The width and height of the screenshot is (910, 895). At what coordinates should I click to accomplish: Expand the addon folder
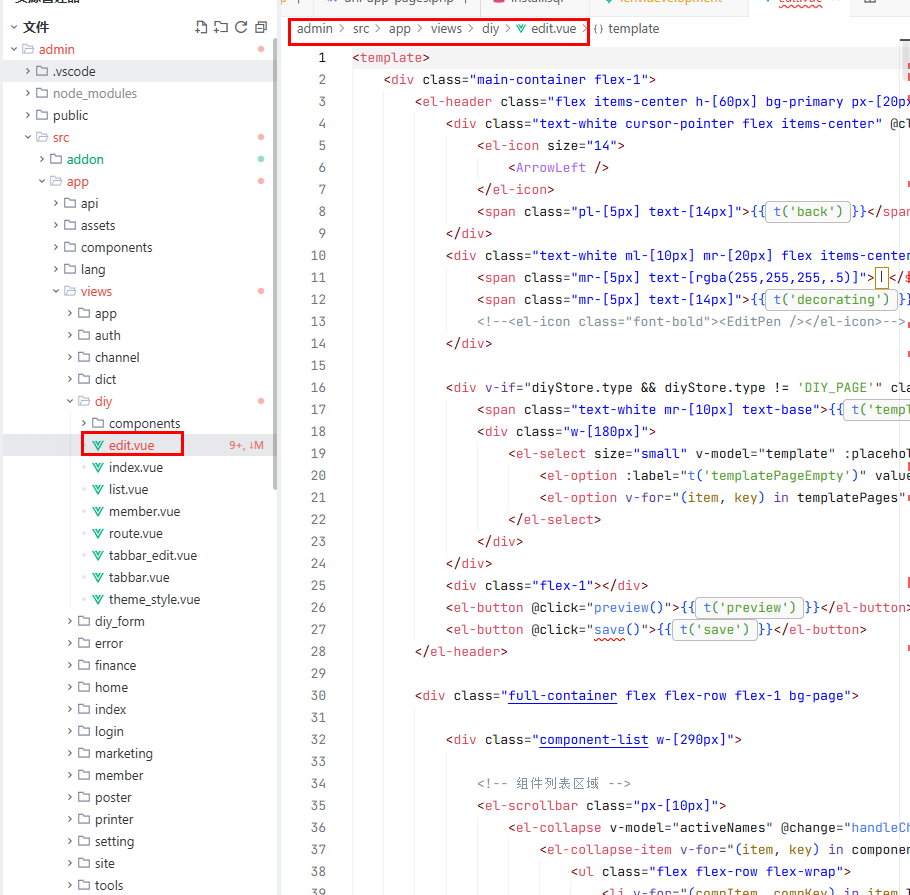(42, 159)
